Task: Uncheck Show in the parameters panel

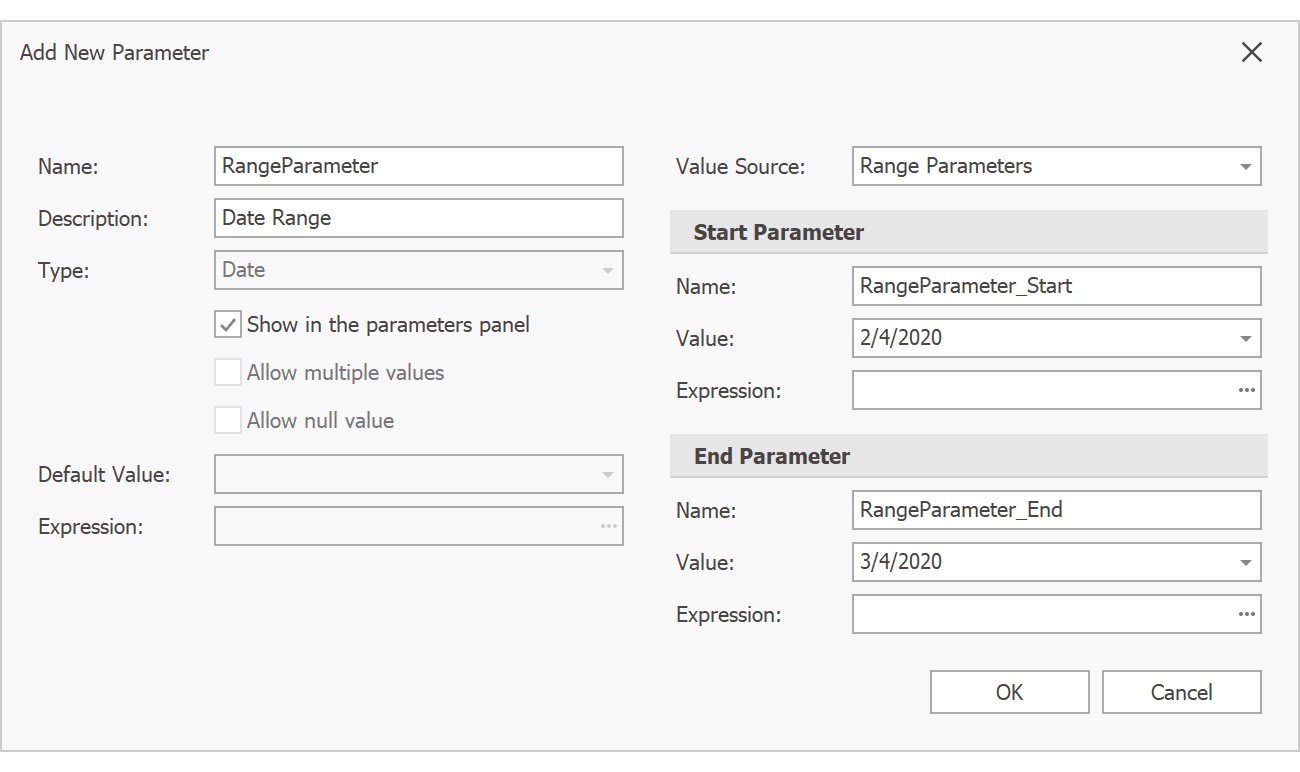Action: coord(227,324)
